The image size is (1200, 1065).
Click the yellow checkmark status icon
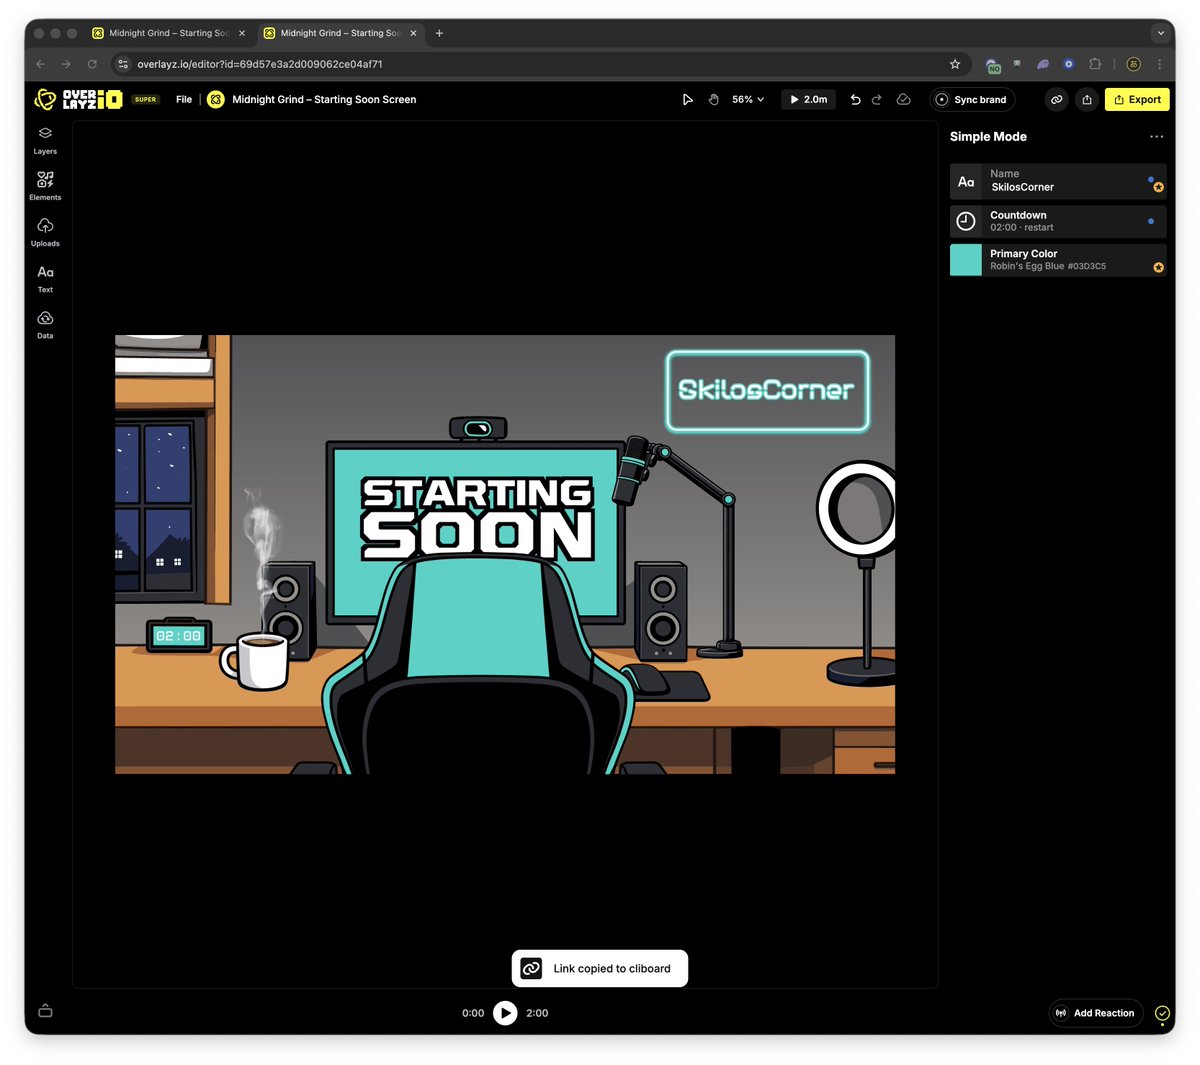(x=1162, y=1013)
